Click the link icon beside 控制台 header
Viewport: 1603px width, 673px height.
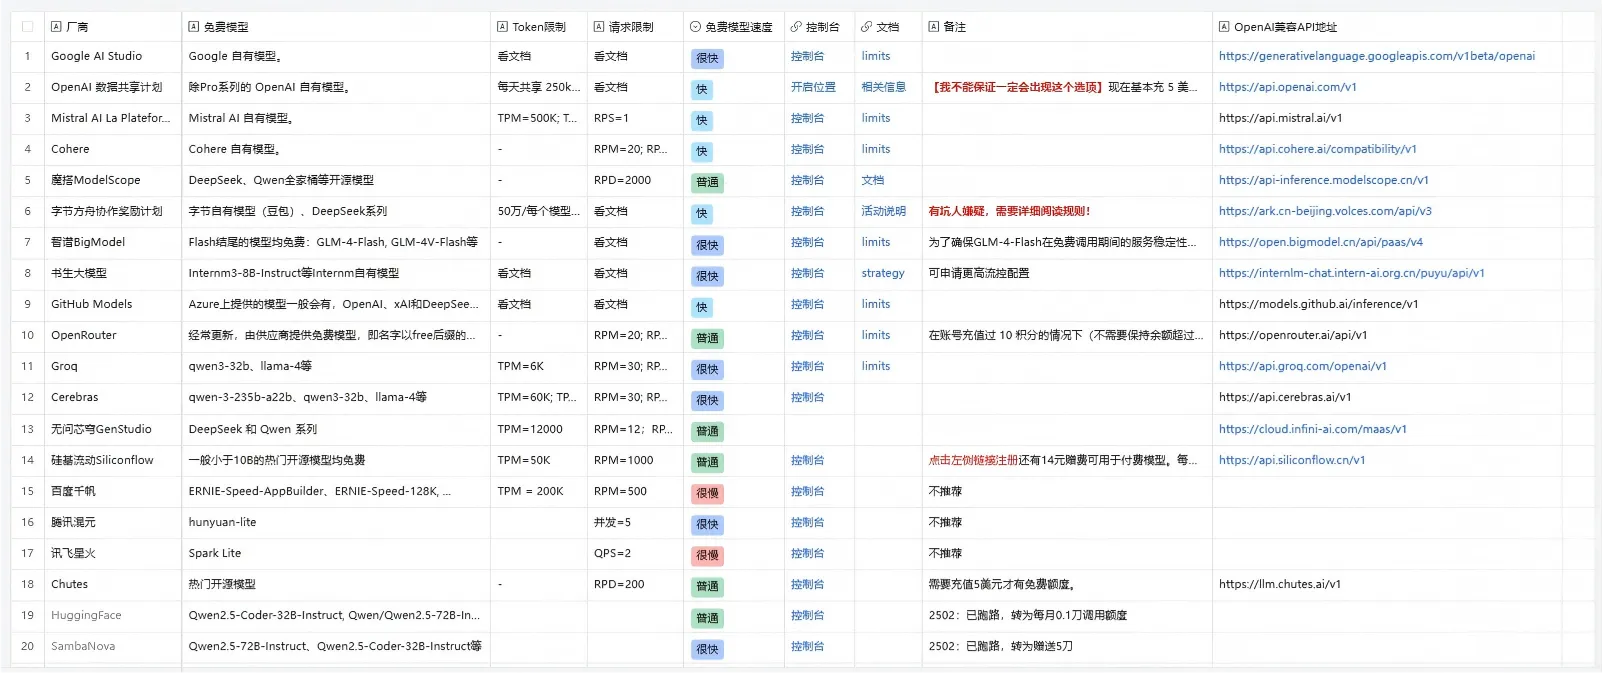coord(796,27)
